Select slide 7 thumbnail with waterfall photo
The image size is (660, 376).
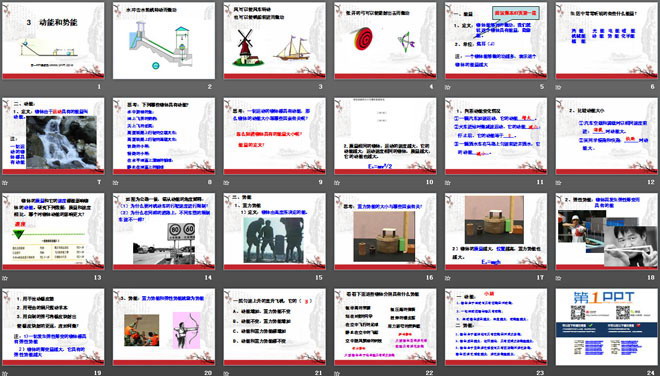(53, 136)
